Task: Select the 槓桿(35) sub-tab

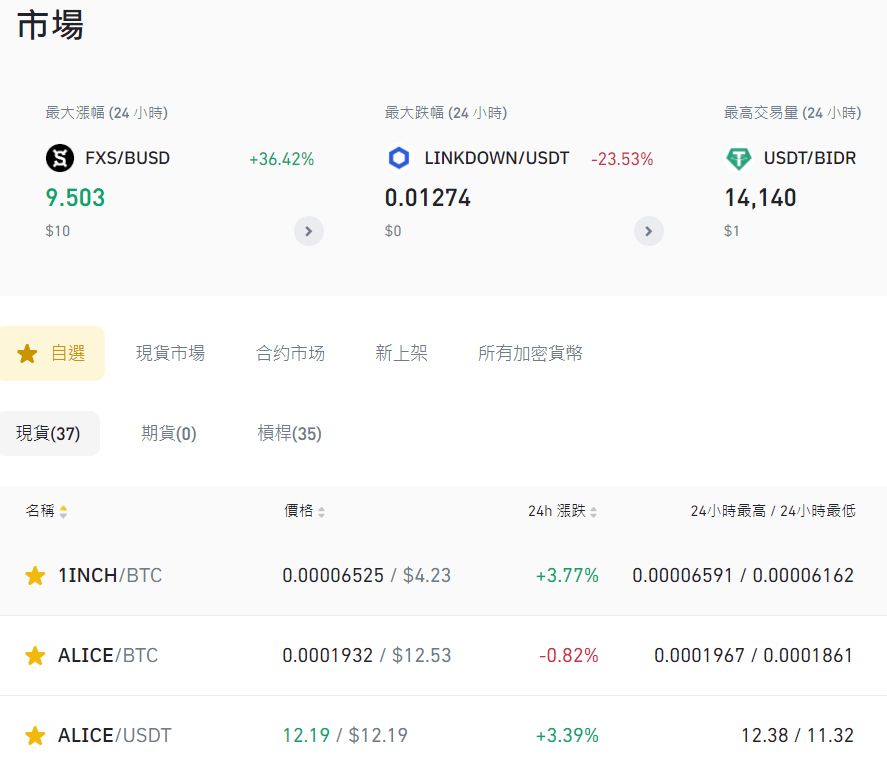Action: (289, 433)
